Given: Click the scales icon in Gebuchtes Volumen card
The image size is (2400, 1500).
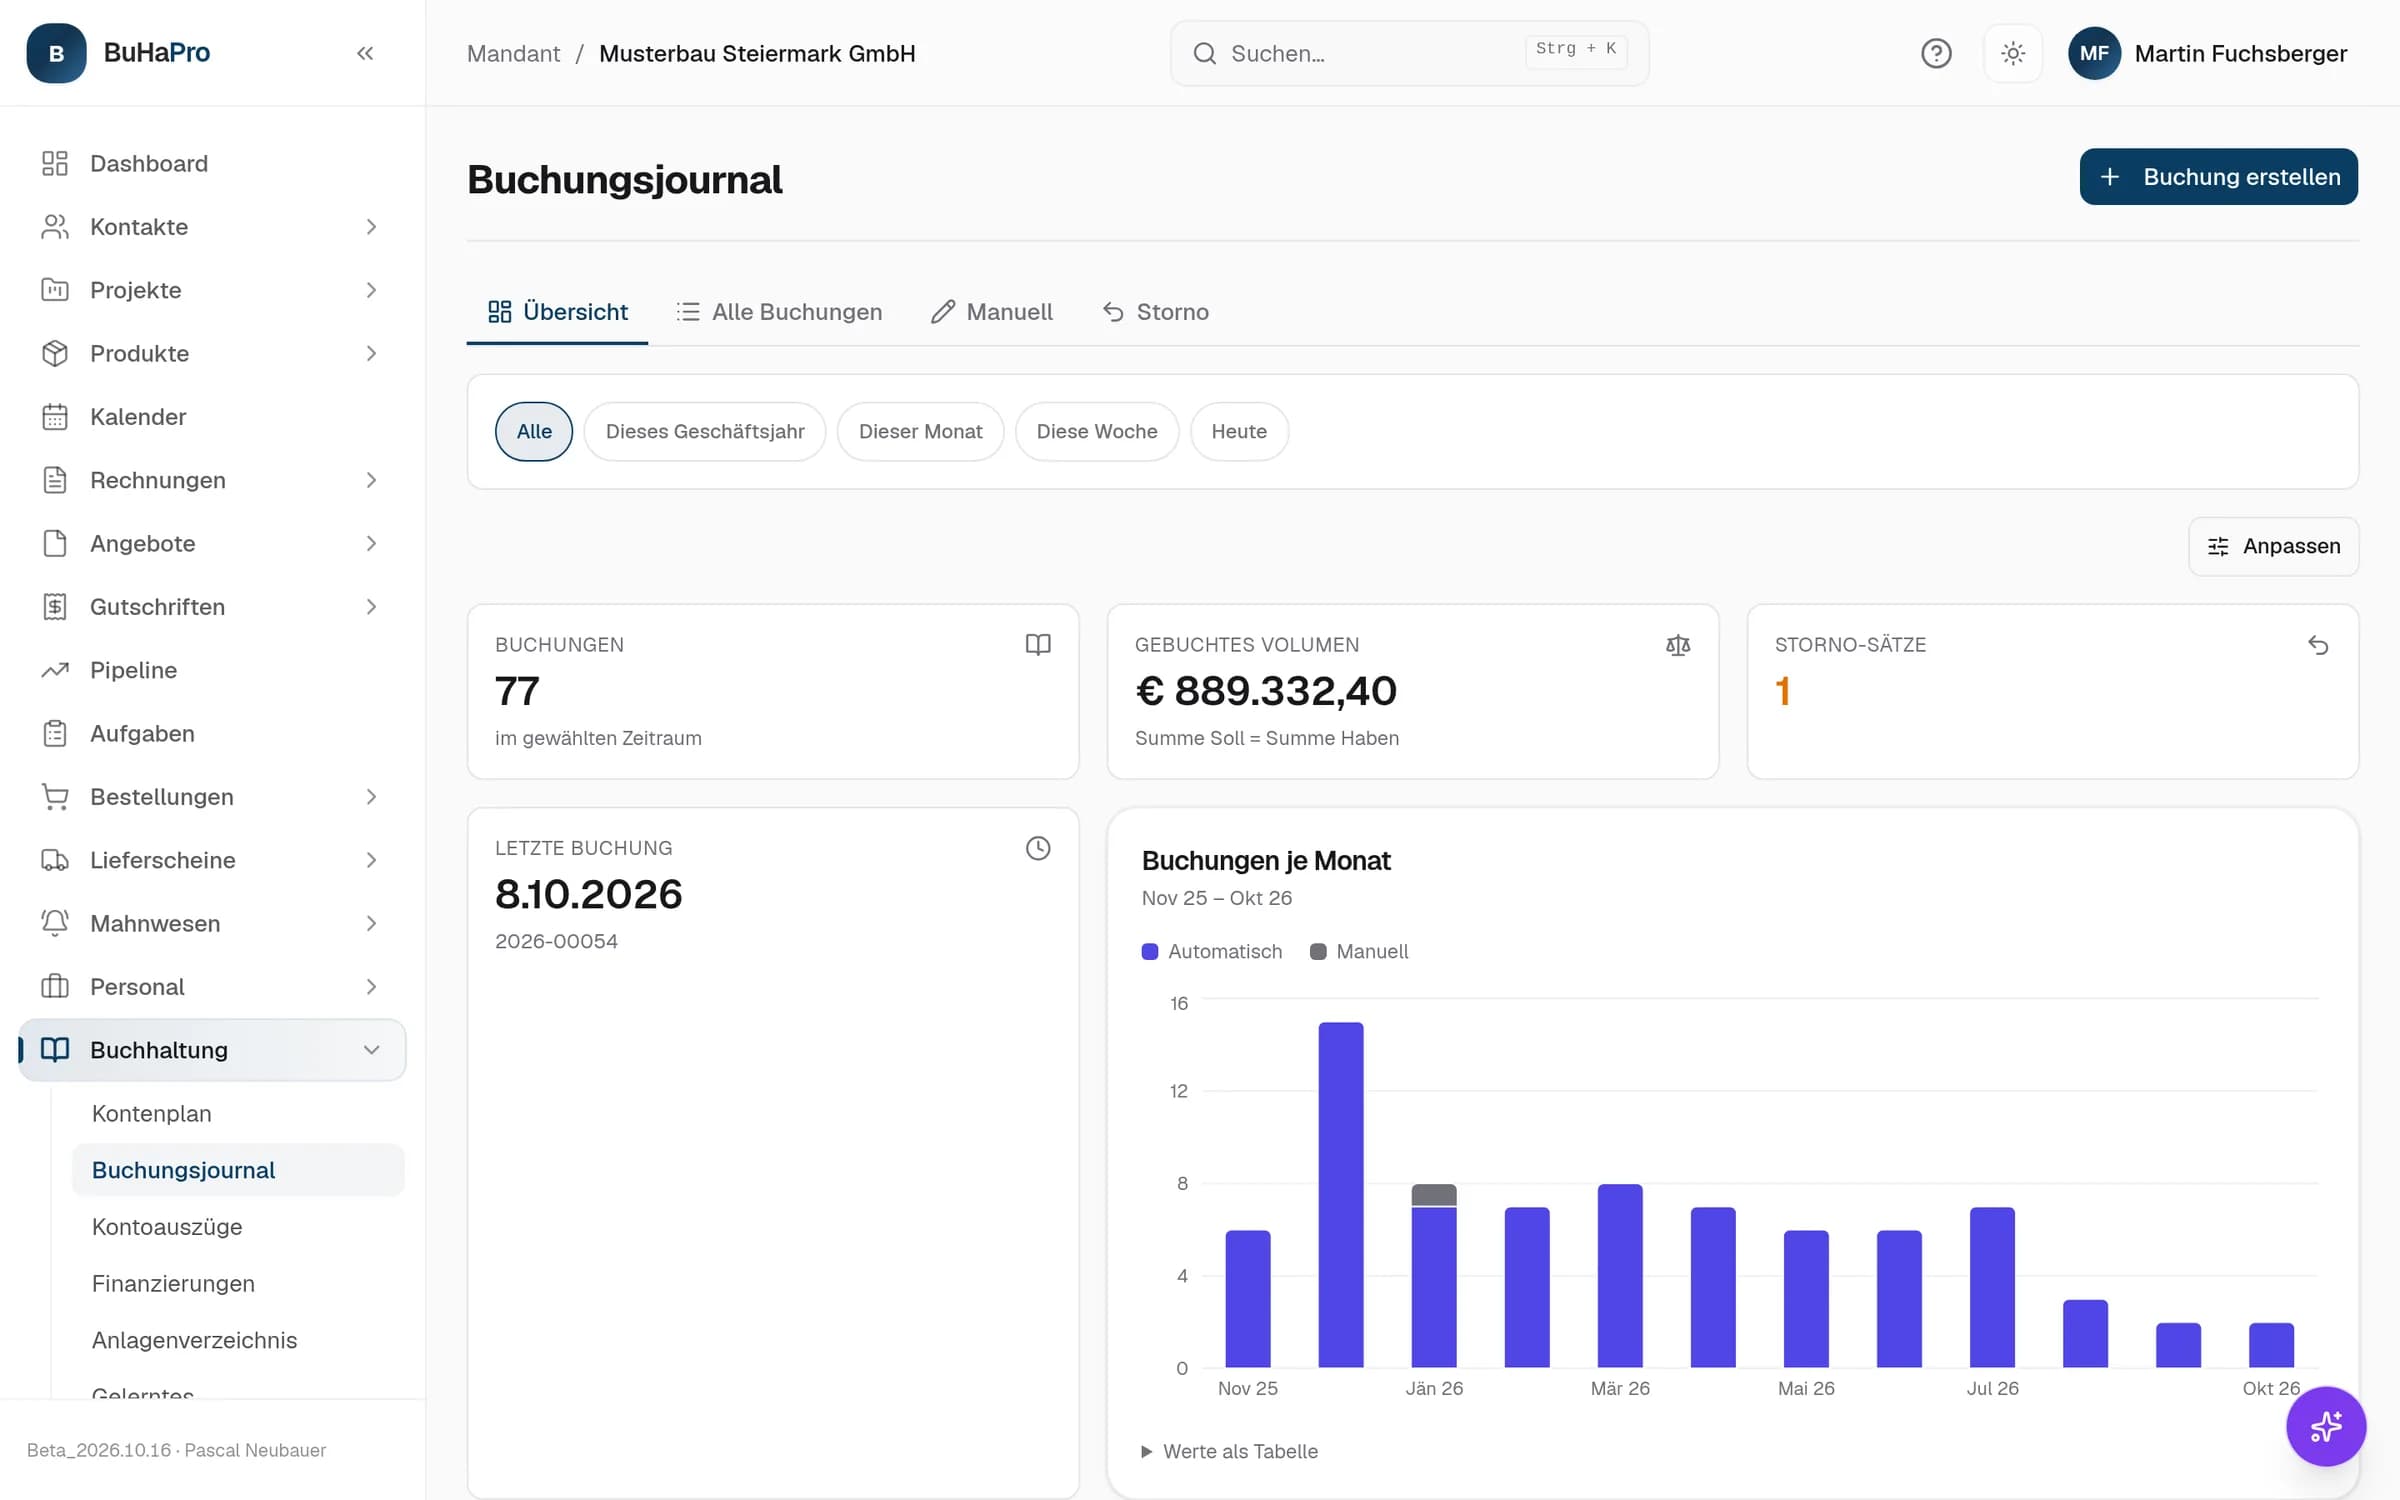Looking at the screenshot, I should tap(1678, 645).
